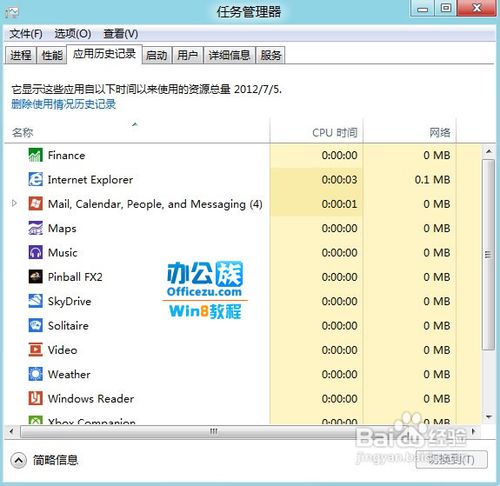Click the Finance app icon
The width and height of the screenshot is (500, 486).
point(35,155)
